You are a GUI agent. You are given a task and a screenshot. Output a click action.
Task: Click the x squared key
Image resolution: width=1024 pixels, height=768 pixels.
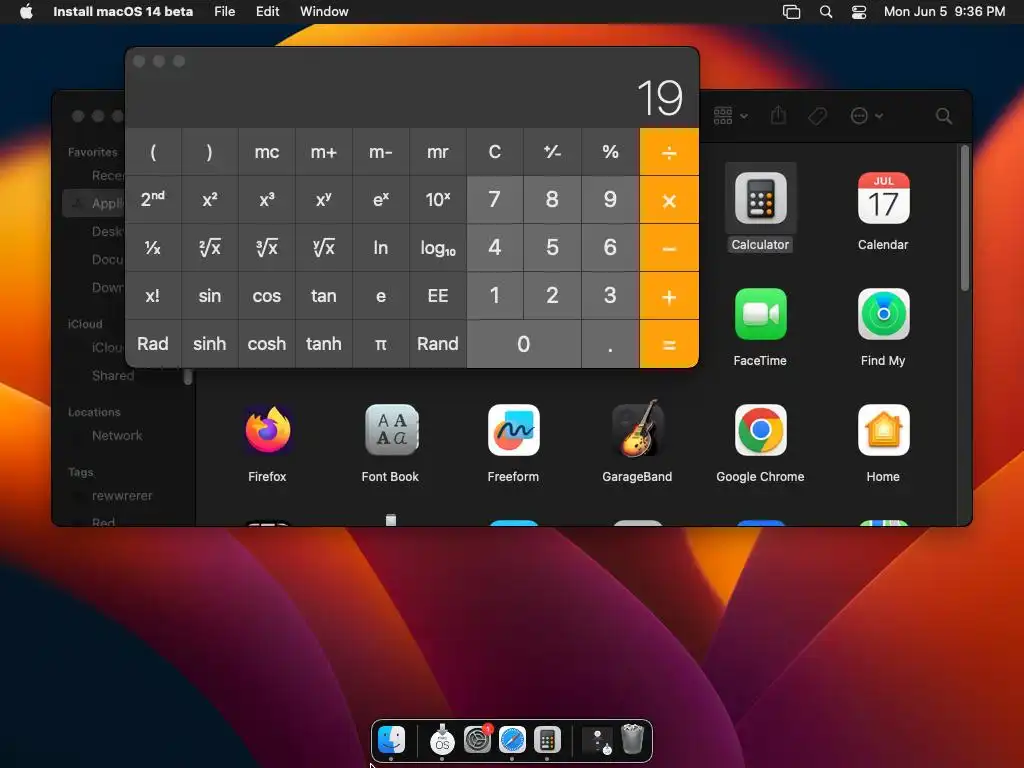210,199
